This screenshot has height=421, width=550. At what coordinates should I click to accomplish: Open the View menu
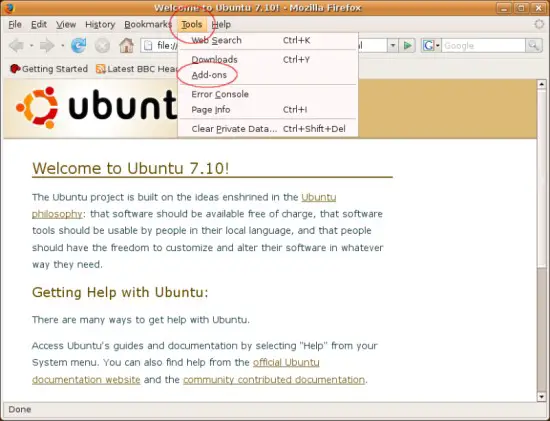66,24
